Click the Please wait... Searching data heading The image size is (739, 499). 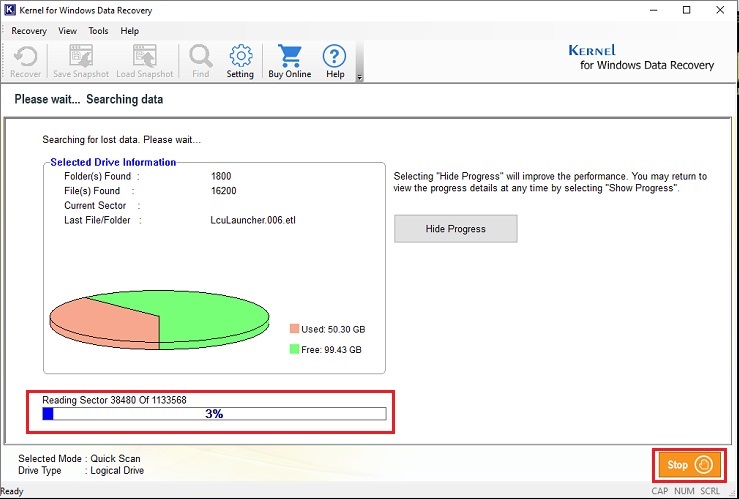pos(89,99)
